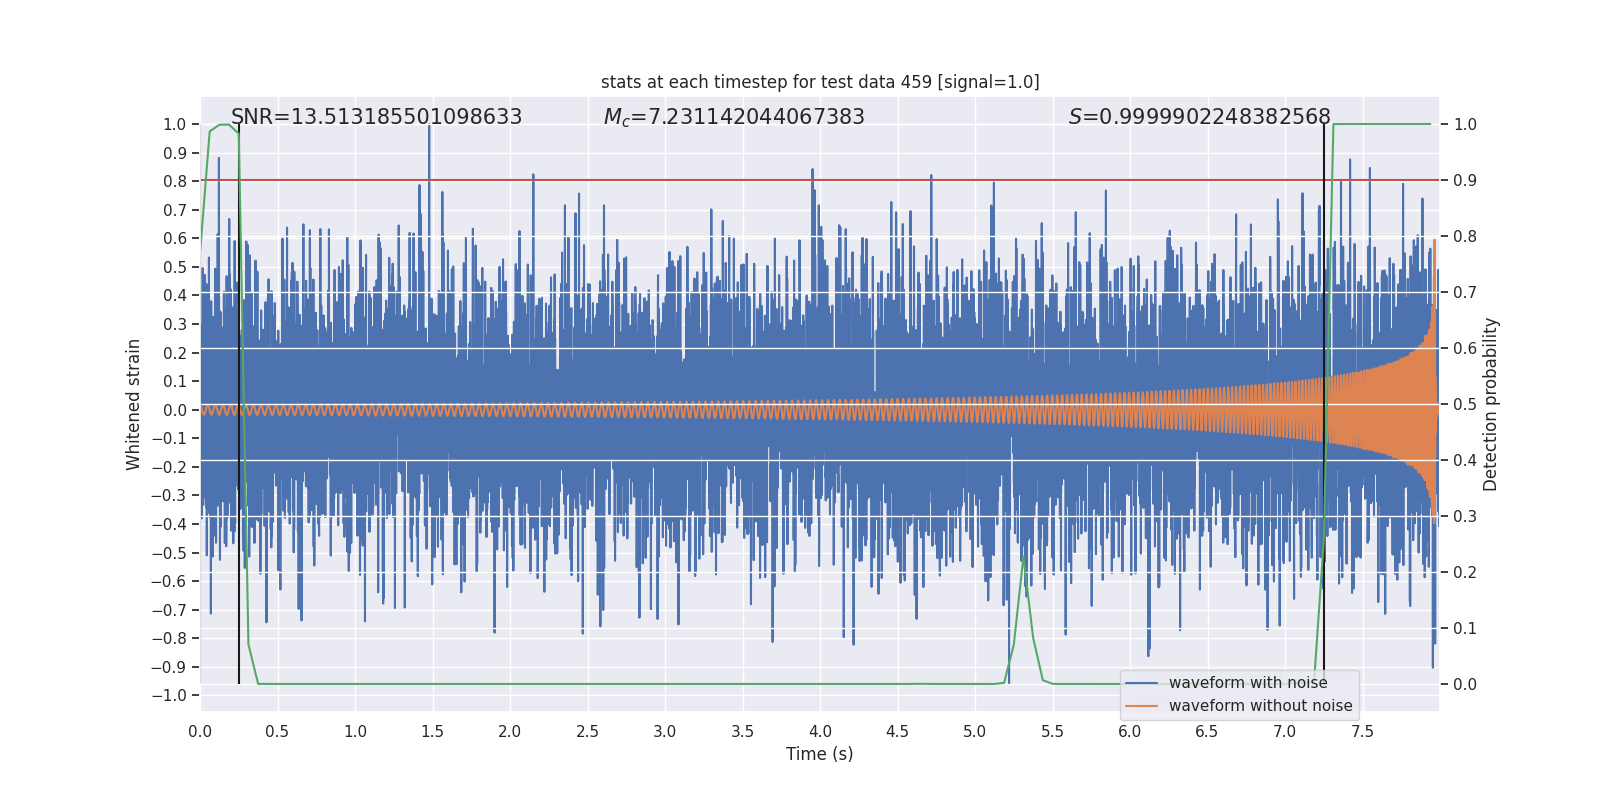Click x-axis tick label 4.5
The width and height of the screenshot is (1600, 800).
pyautogui.click(x=897, y=731)
